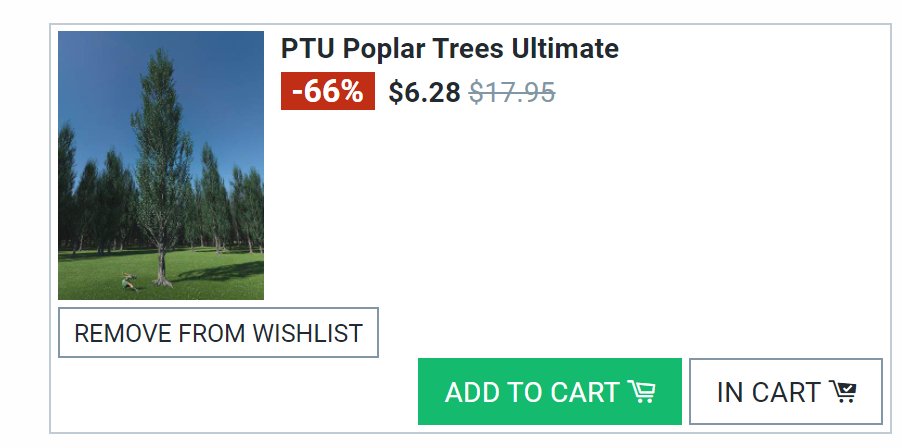Click the $6.28 sale price
This screenshot has width=902, height=448.
tap(424, 92)
